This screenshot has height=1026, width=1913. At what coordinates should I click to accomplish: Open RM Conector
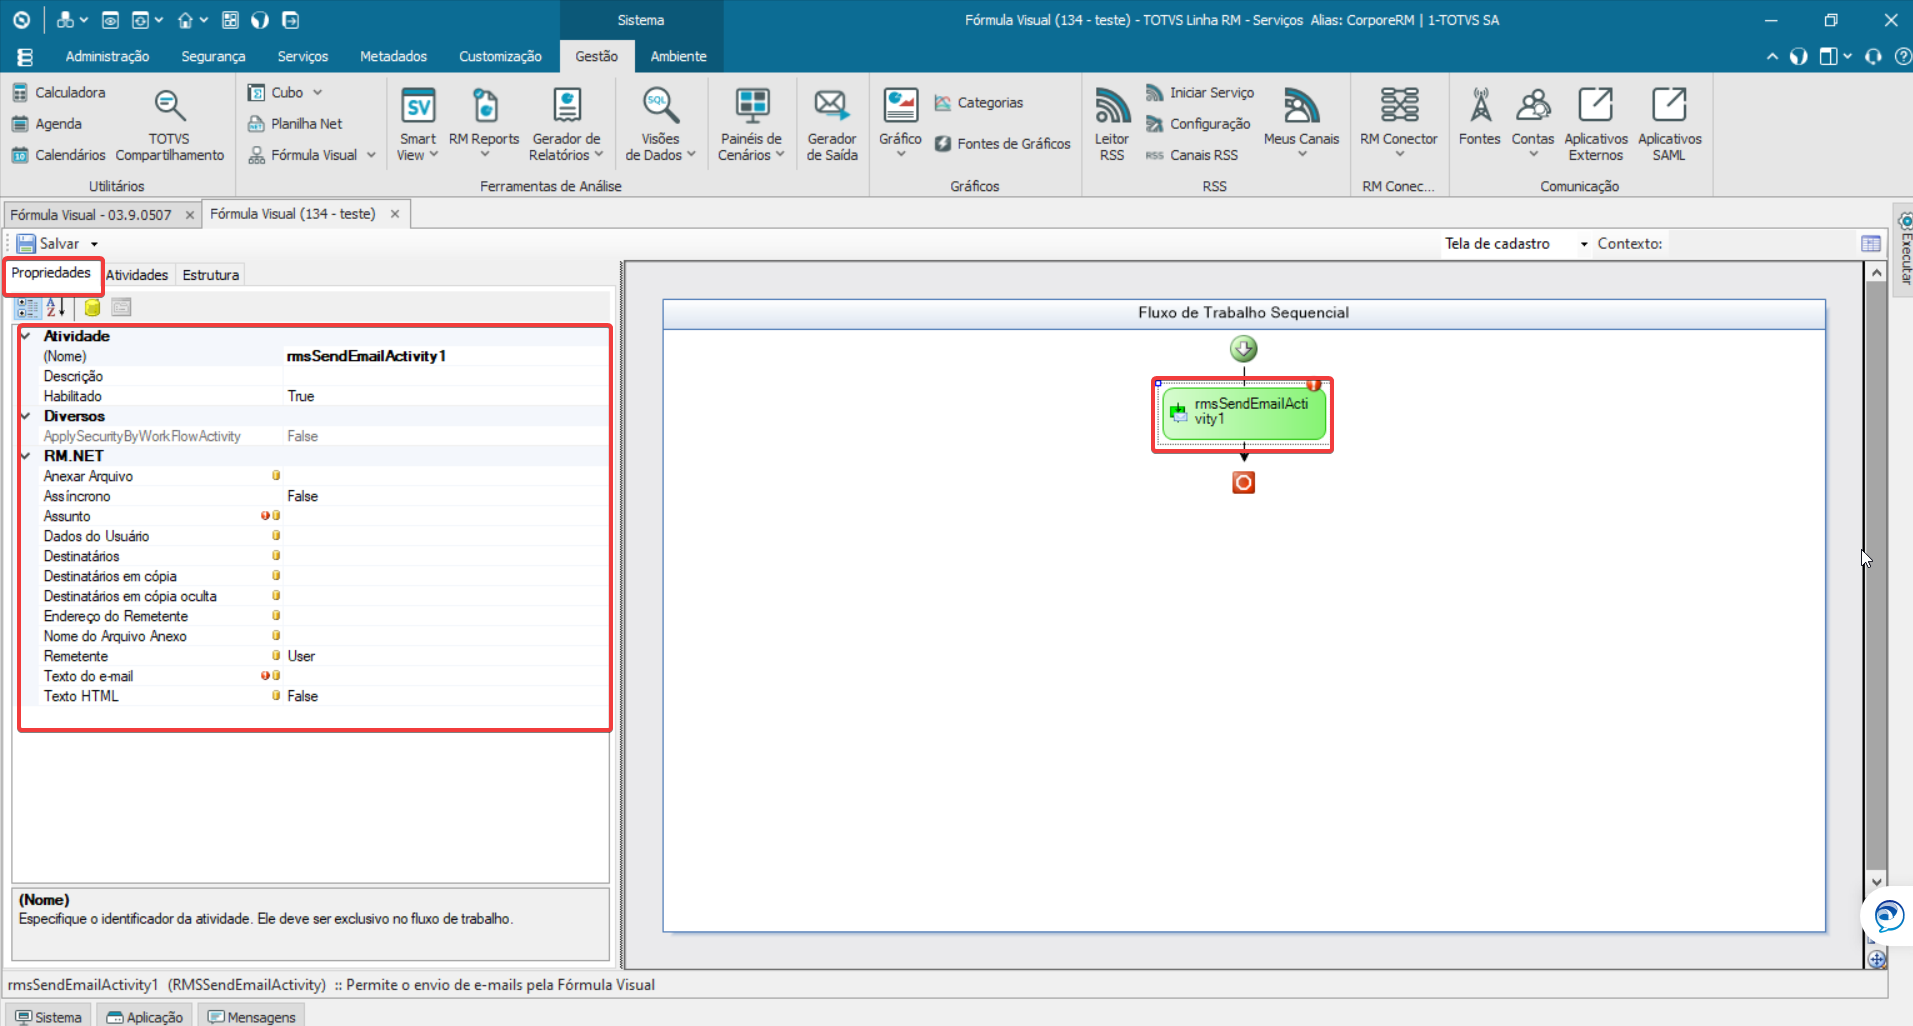[1398, 124]
